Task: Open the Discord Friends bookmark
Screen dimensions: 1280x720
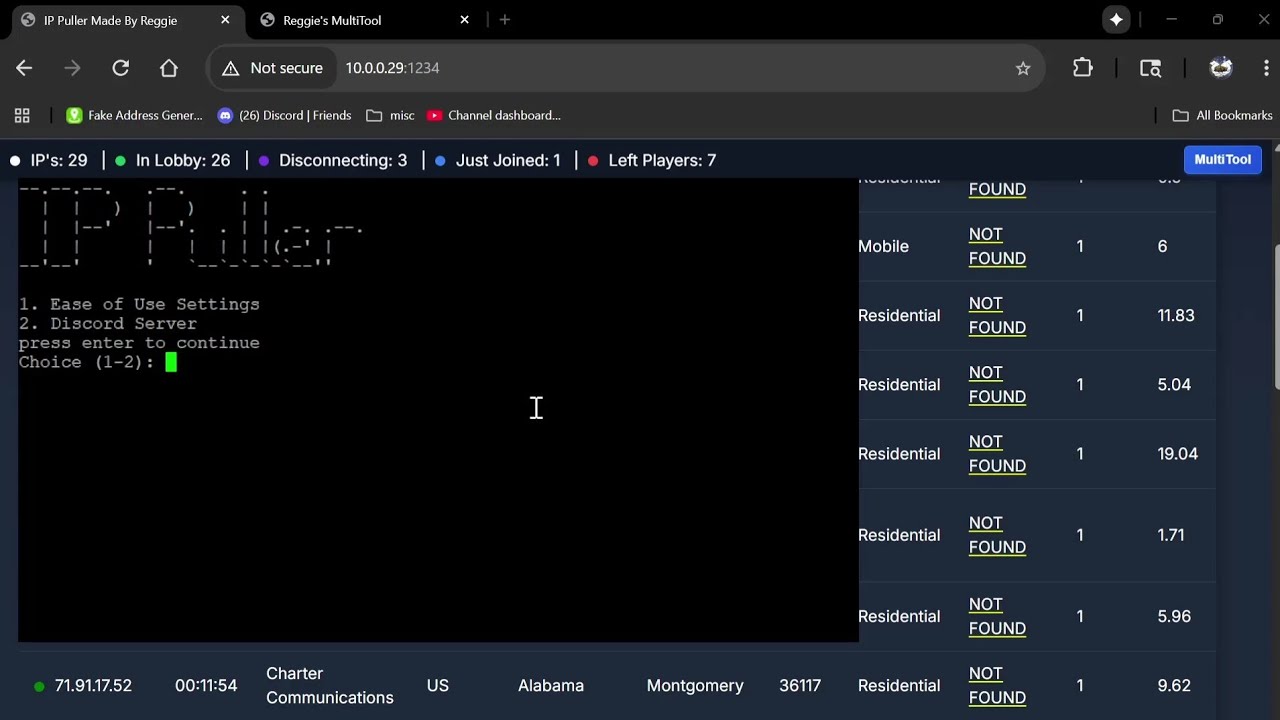Action: point(285,115)
